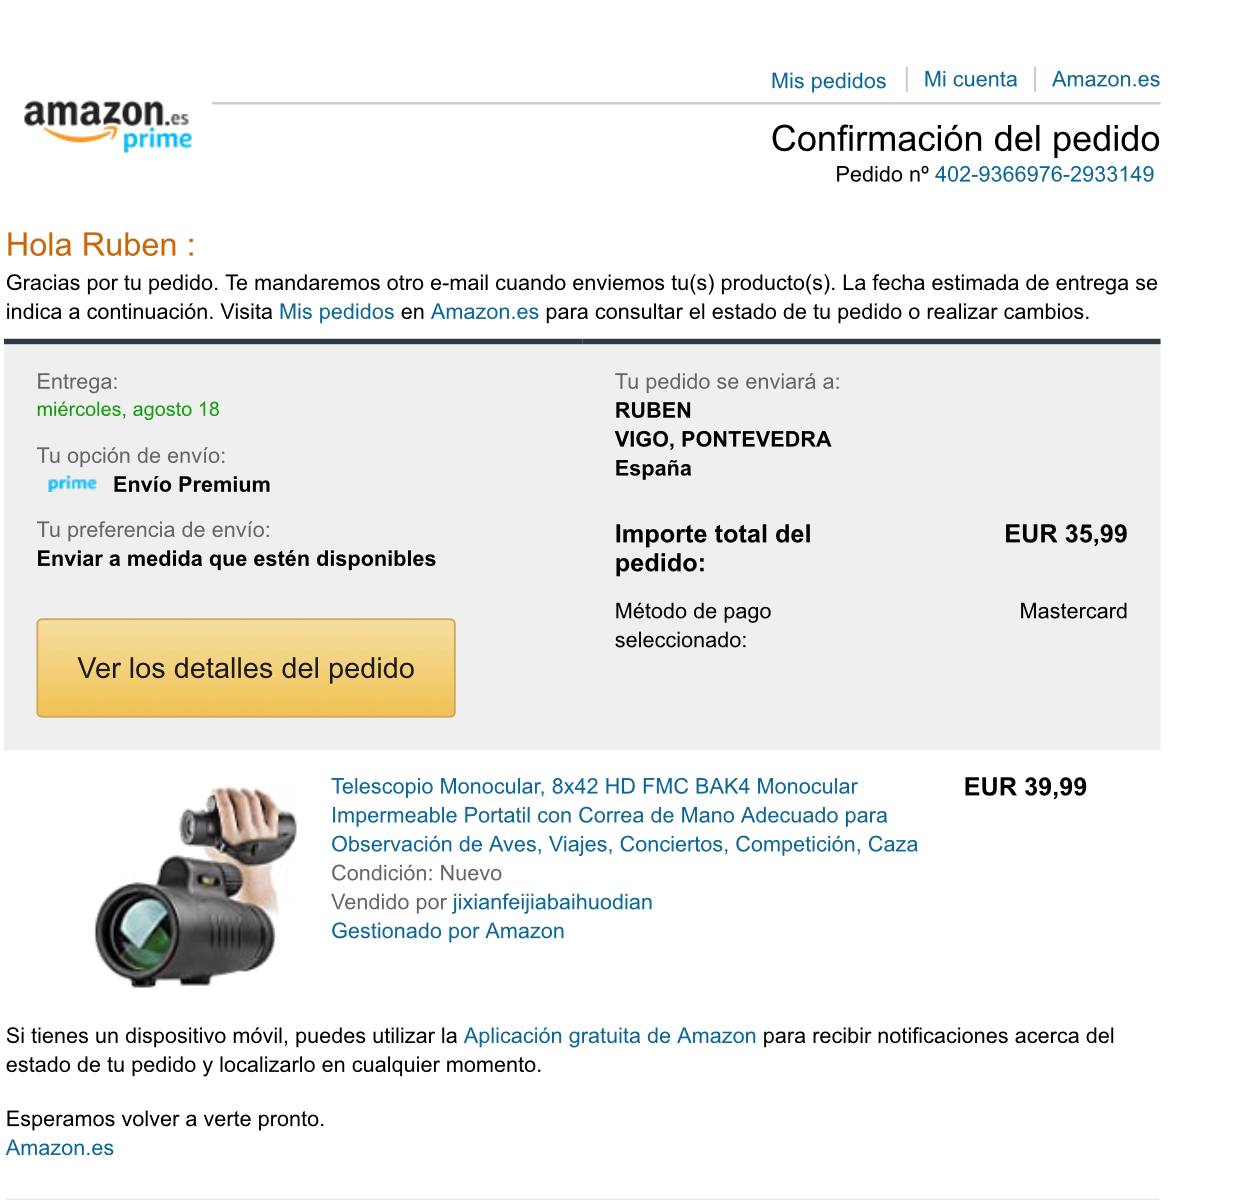Click the order total EUR 35,99
This screenshot has width=1242, height=1200.
pyautogui.click(x=1066, y=534)
